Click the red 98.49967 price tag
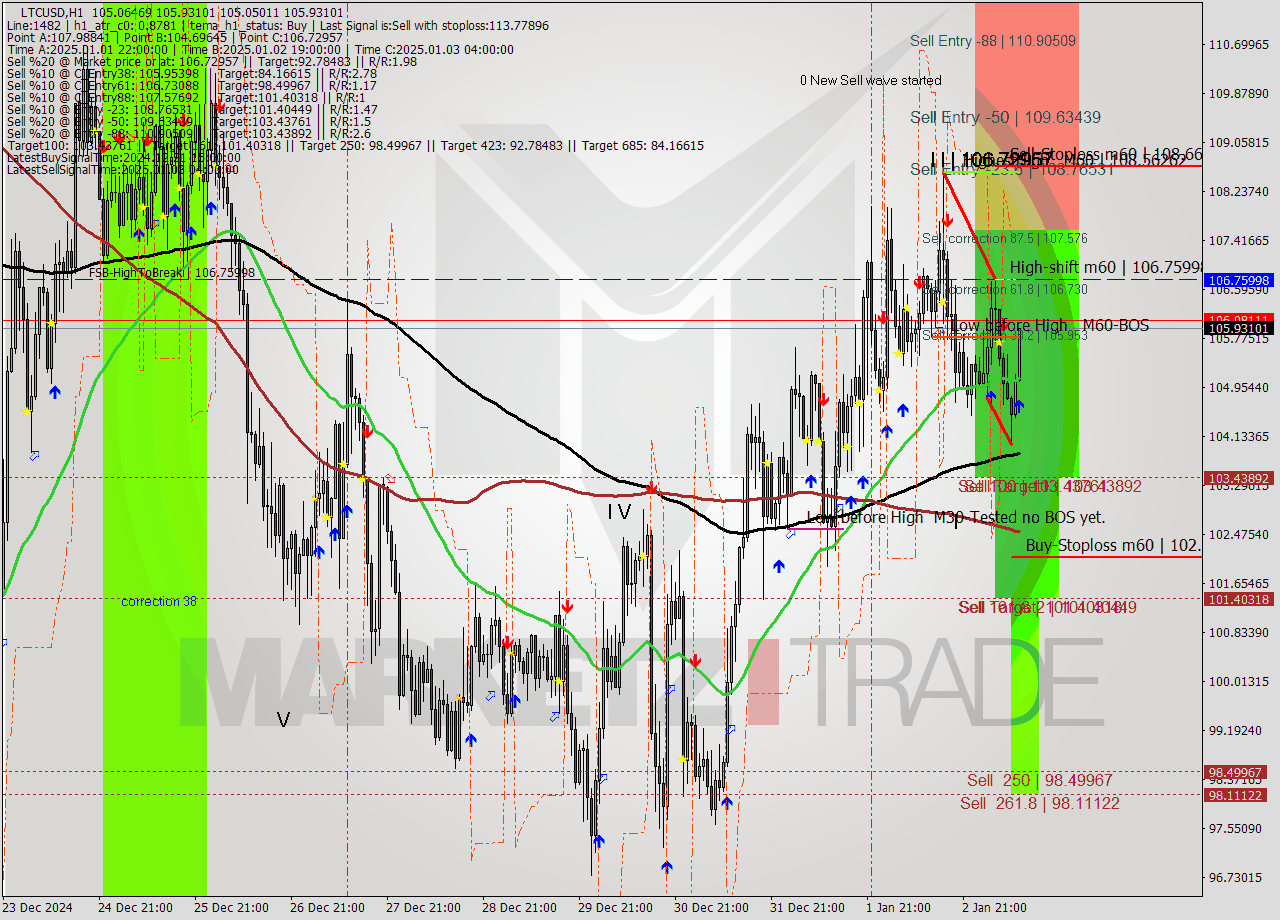The width and height of the screenshot is (1280, 920). (1238, 772)
